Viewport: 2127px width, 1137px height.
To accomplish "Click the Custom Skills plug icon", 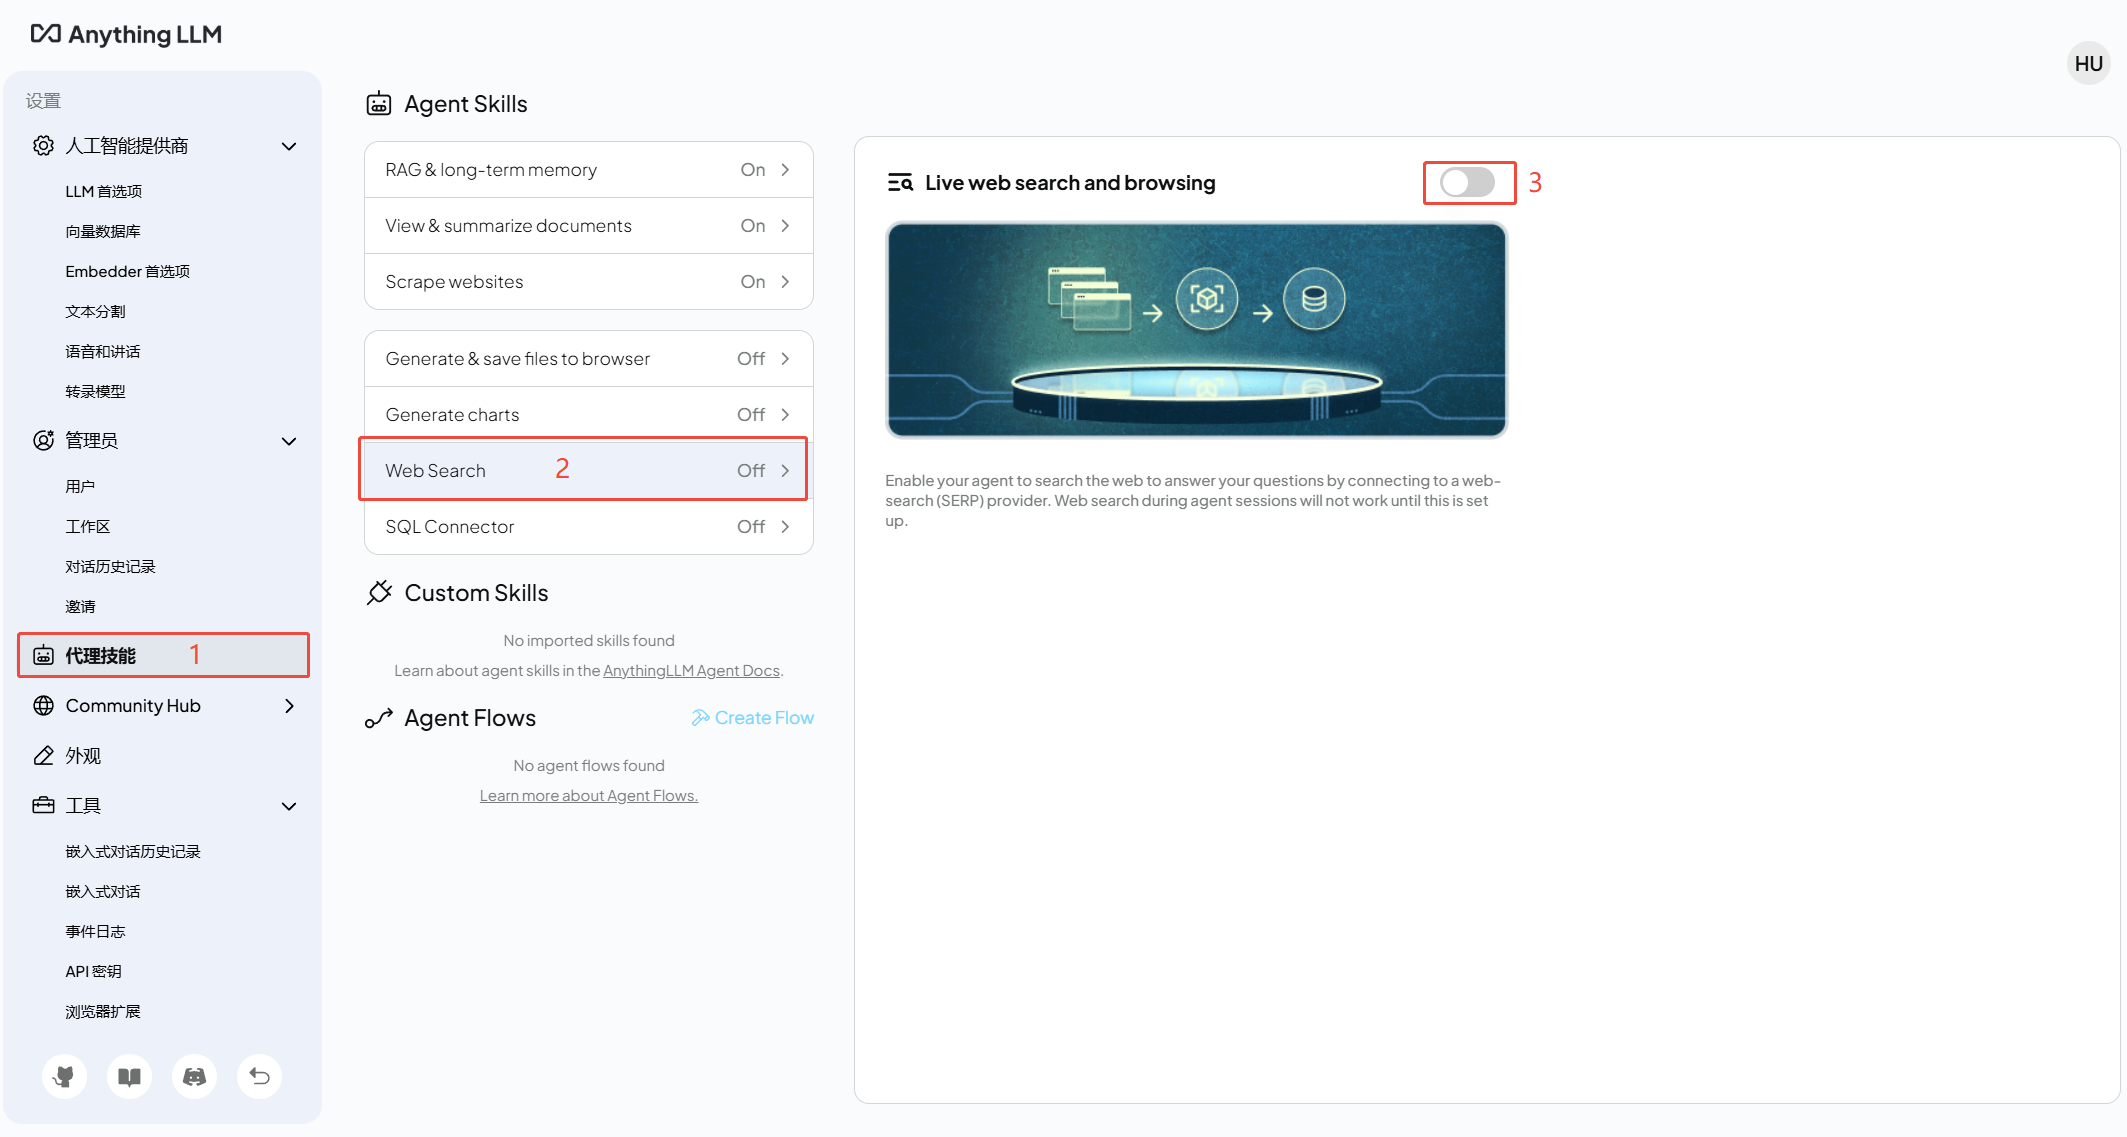I will [x=379, y=593].
